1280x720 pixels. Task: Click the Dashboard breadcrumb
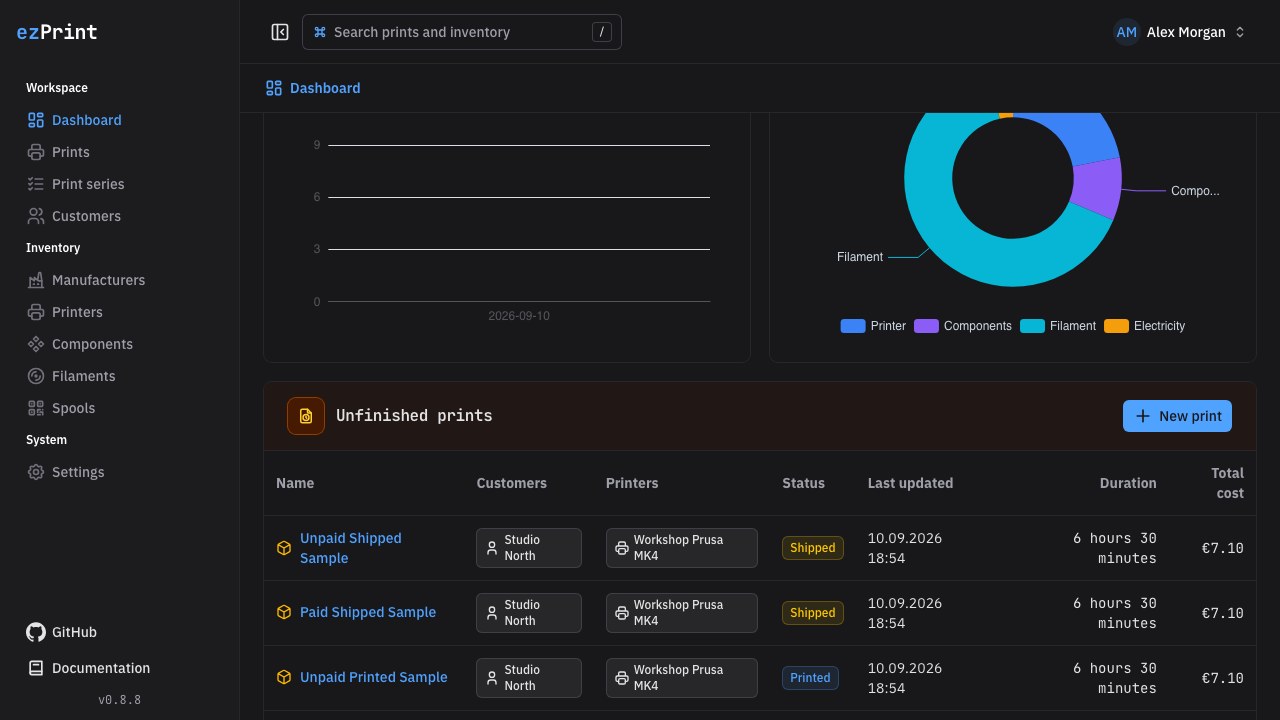coord(313,88)
